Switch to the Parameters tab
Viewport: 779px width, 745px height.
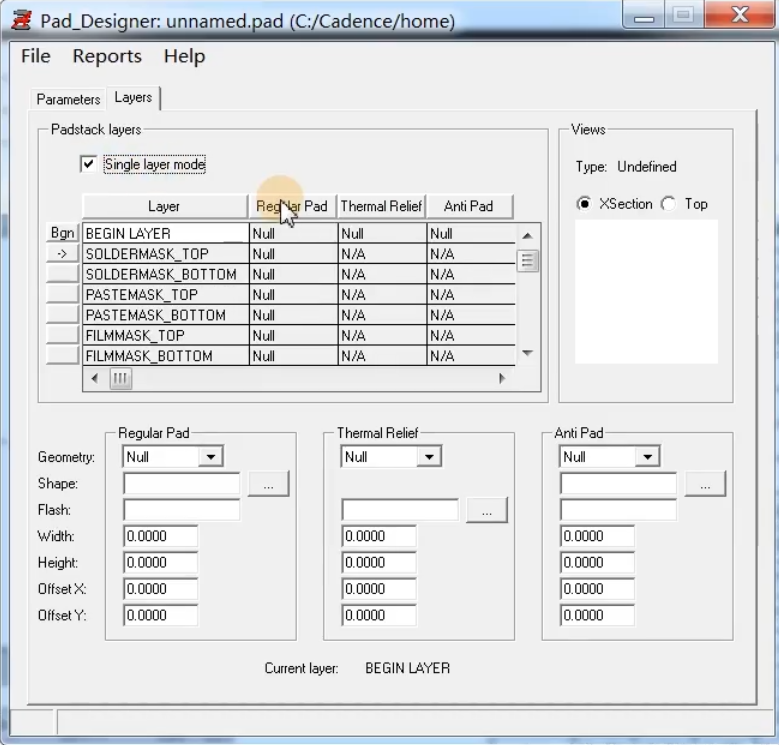(x=68, y=99)
